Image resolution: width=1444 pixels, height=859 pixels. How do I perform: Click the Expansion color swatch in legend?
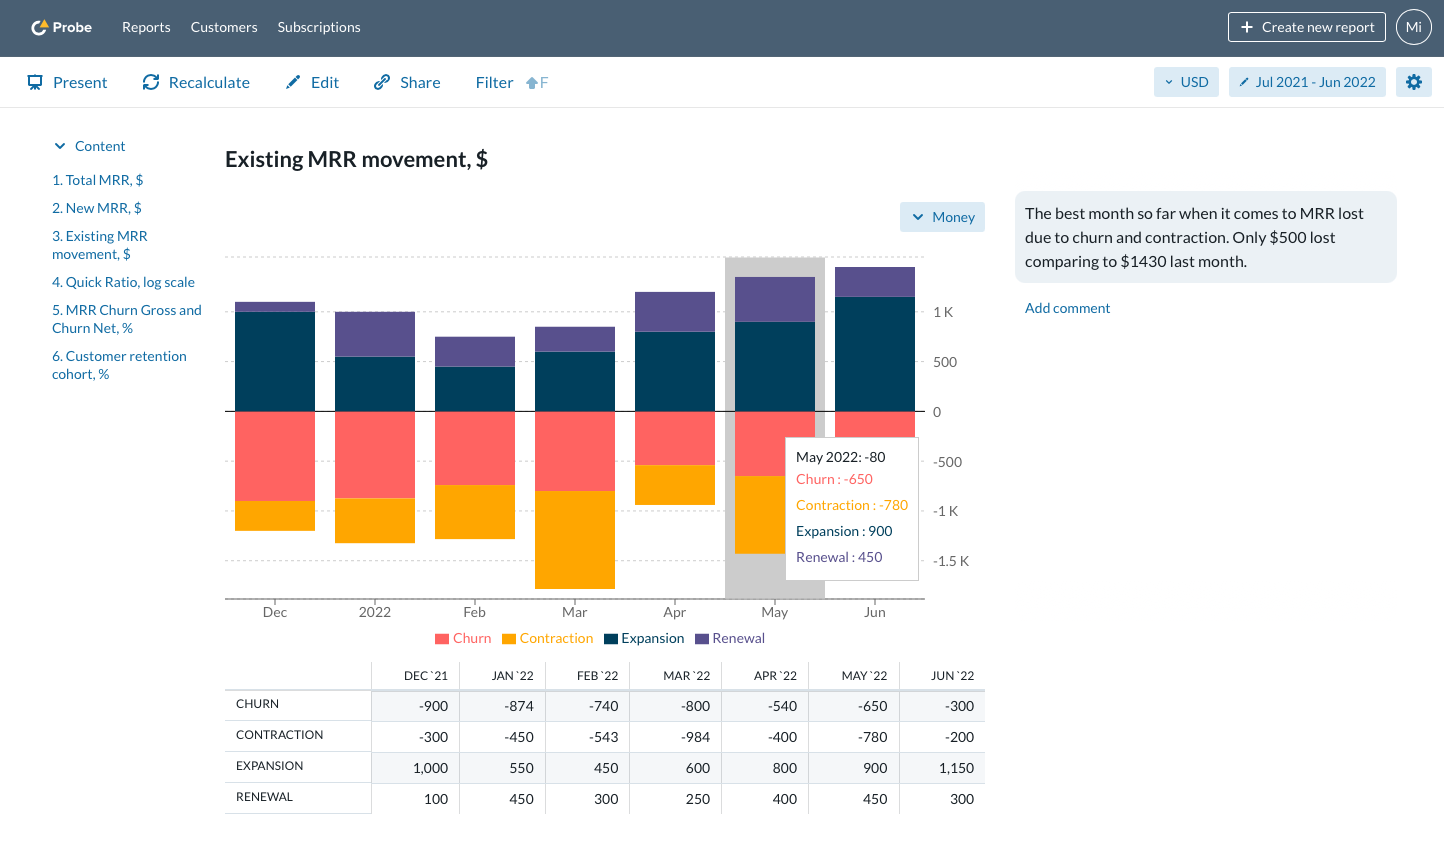[x=610, y=639]
